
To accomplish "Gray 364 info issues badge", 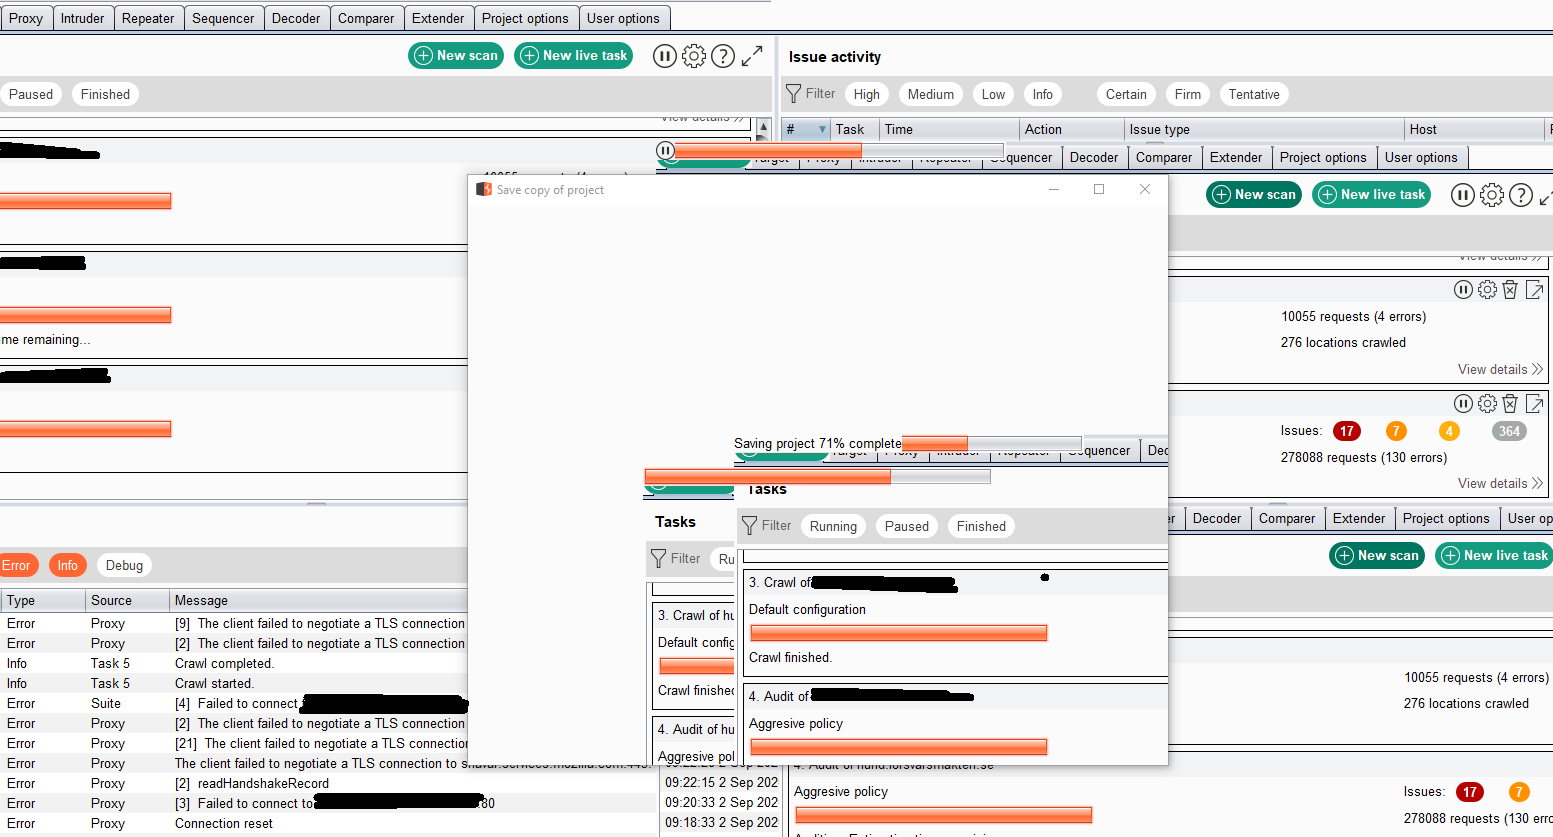I will click(1509, 431).
